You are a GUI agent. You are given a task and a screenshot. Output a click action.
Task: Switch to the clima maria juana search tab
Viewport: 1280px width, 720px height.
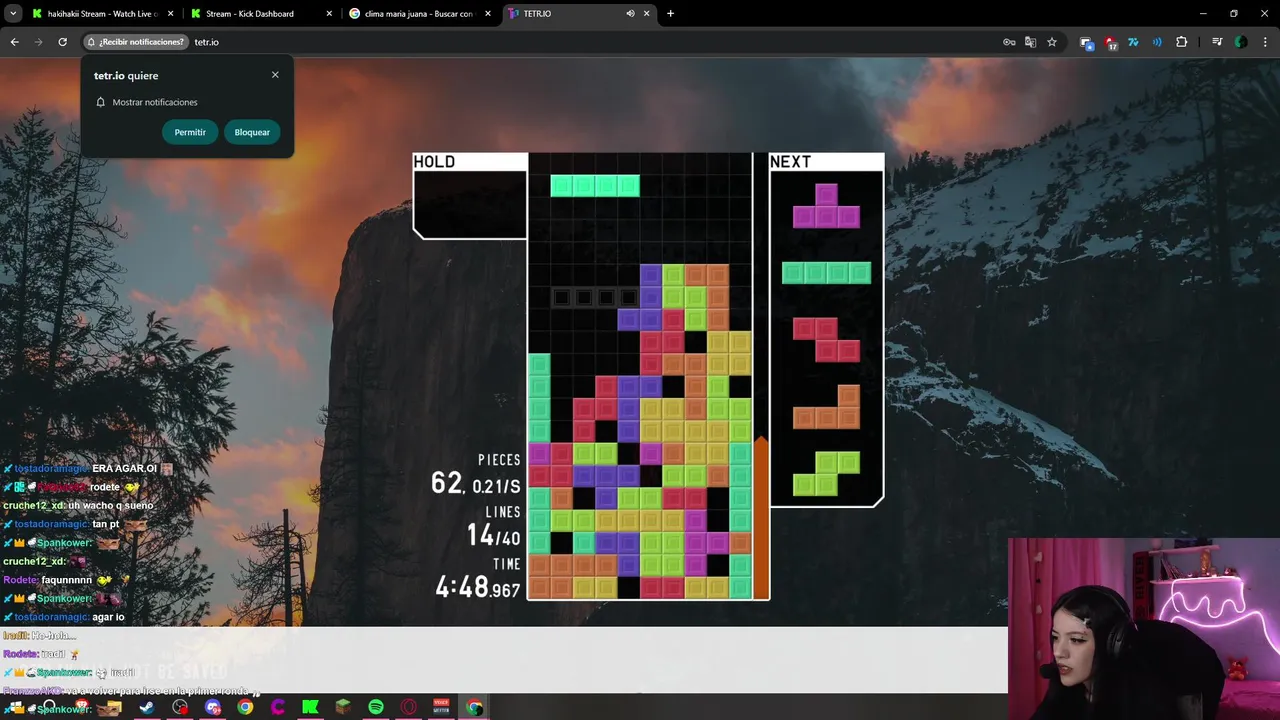[x=418, y=14]
